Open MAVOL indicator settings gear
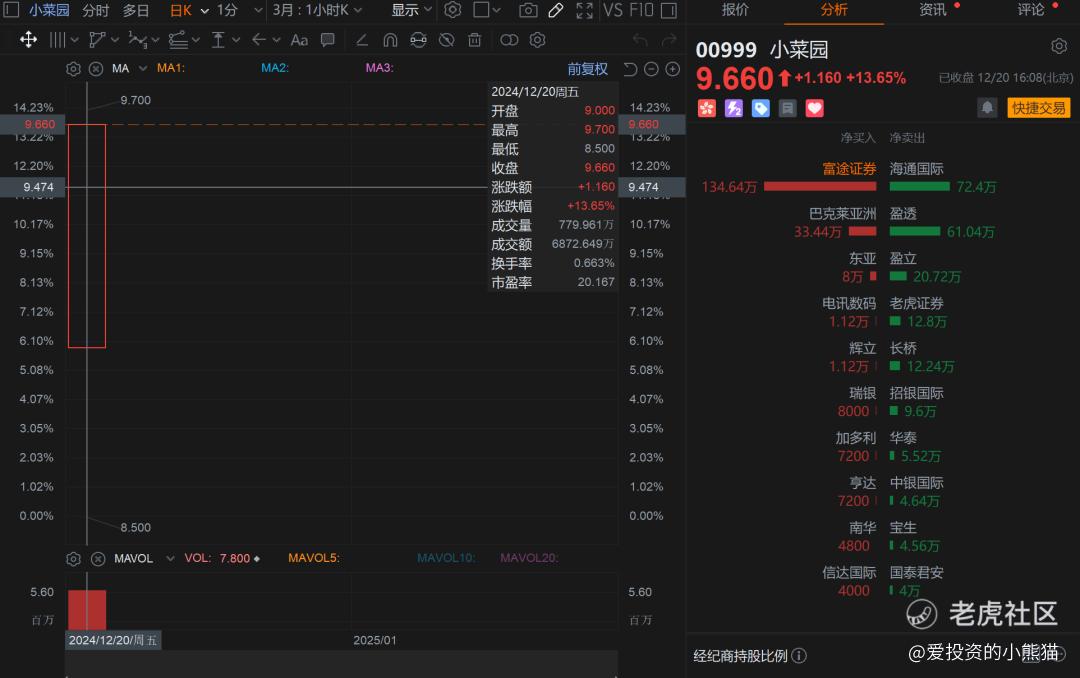The height and width of the screenshot is (678, 1080). (x=74, y=559)
